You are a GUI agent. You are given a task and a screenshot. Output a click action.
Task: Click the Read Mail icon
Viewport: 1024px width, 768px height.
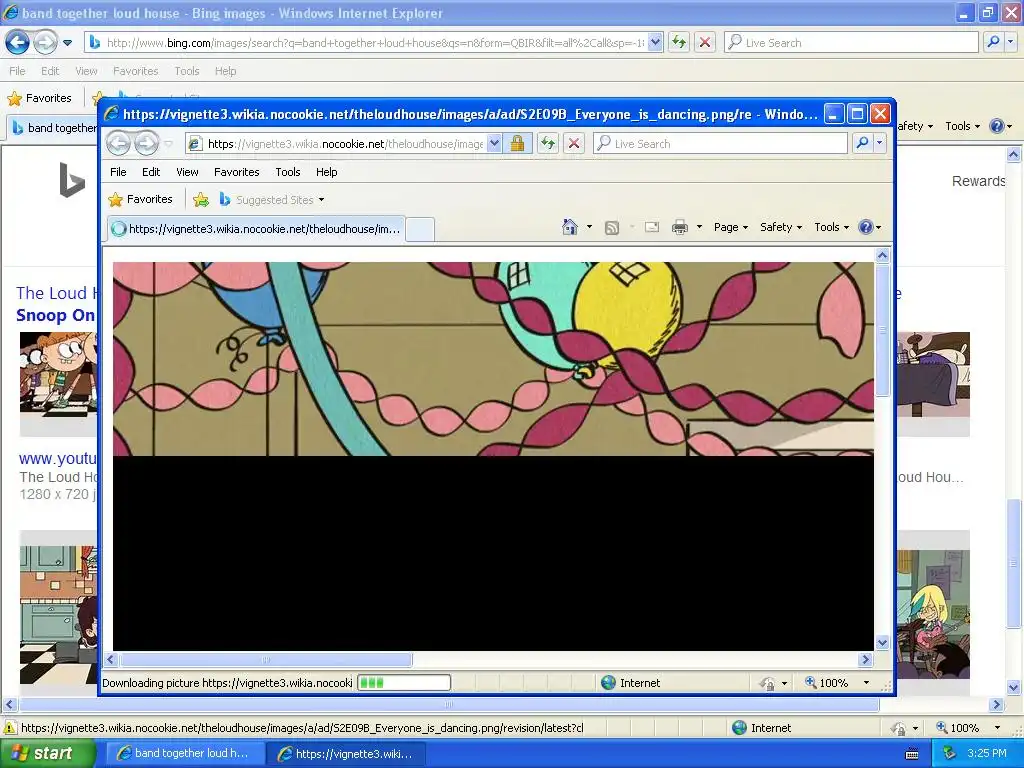click(x=652, y=227)
